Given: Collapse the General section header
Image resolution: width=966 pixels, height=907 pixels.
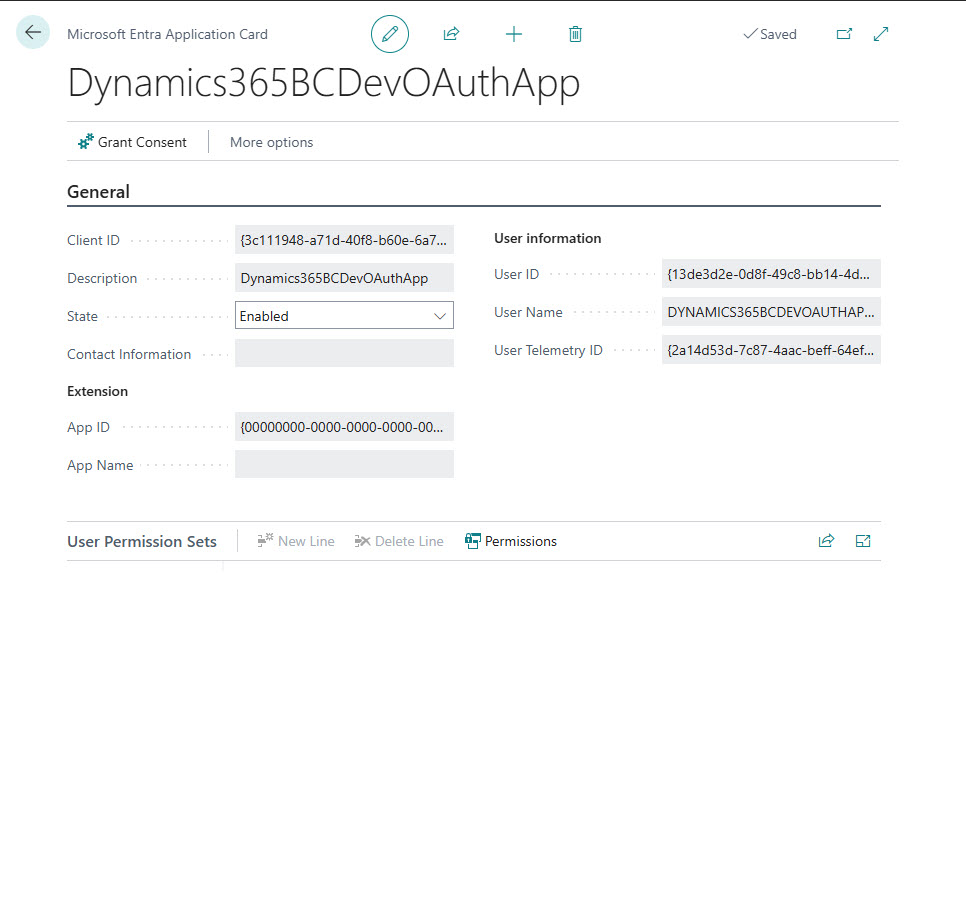Looking at the screenshot, I should pyautogui.click(x=98, y=192).
